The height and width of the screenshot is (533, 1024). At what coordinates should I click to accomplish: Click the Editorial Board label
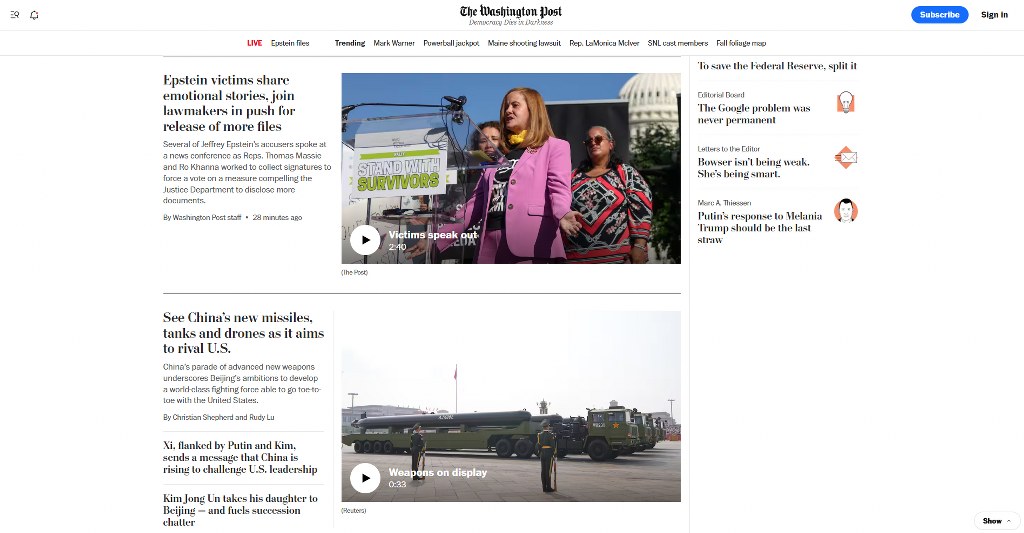720,95
